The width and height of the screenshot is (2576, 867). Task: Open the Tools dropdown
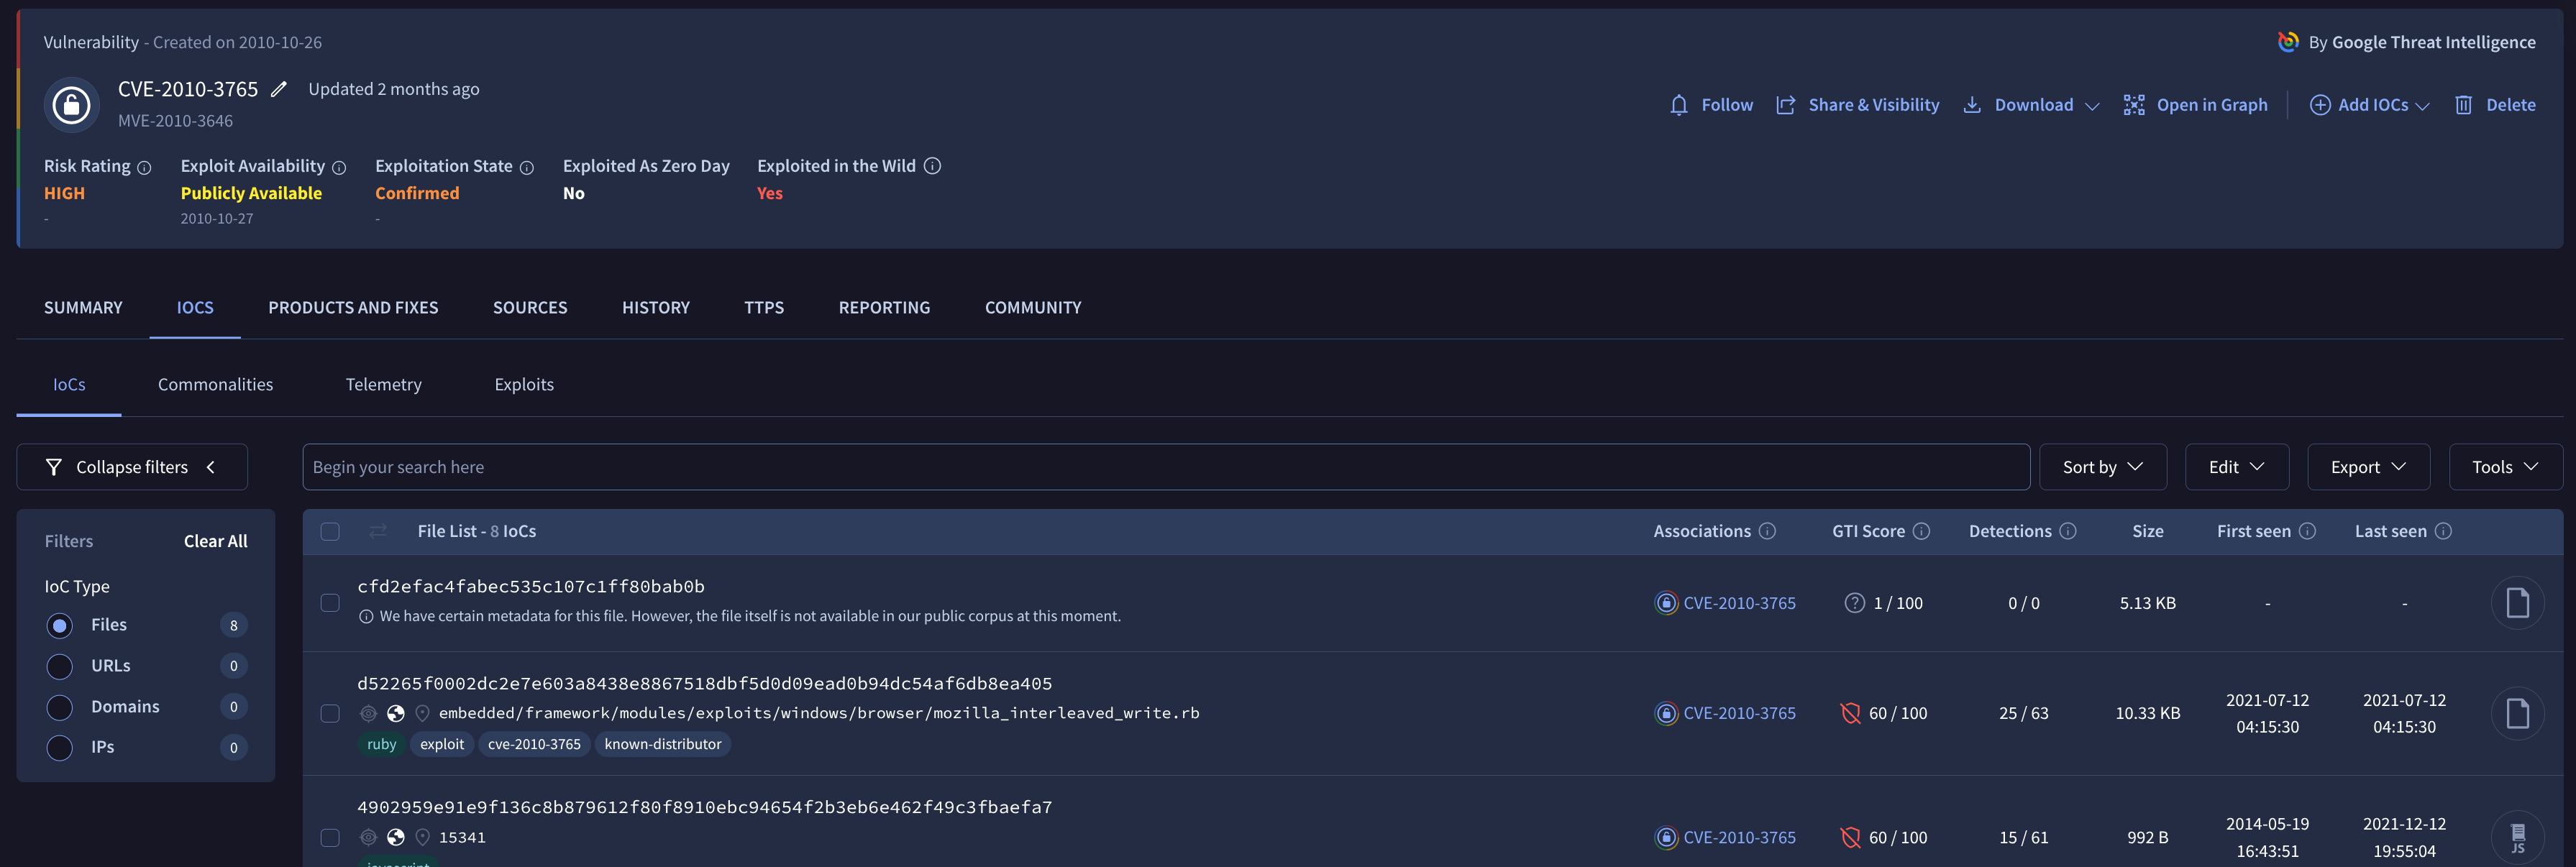tap(2505, 467)
